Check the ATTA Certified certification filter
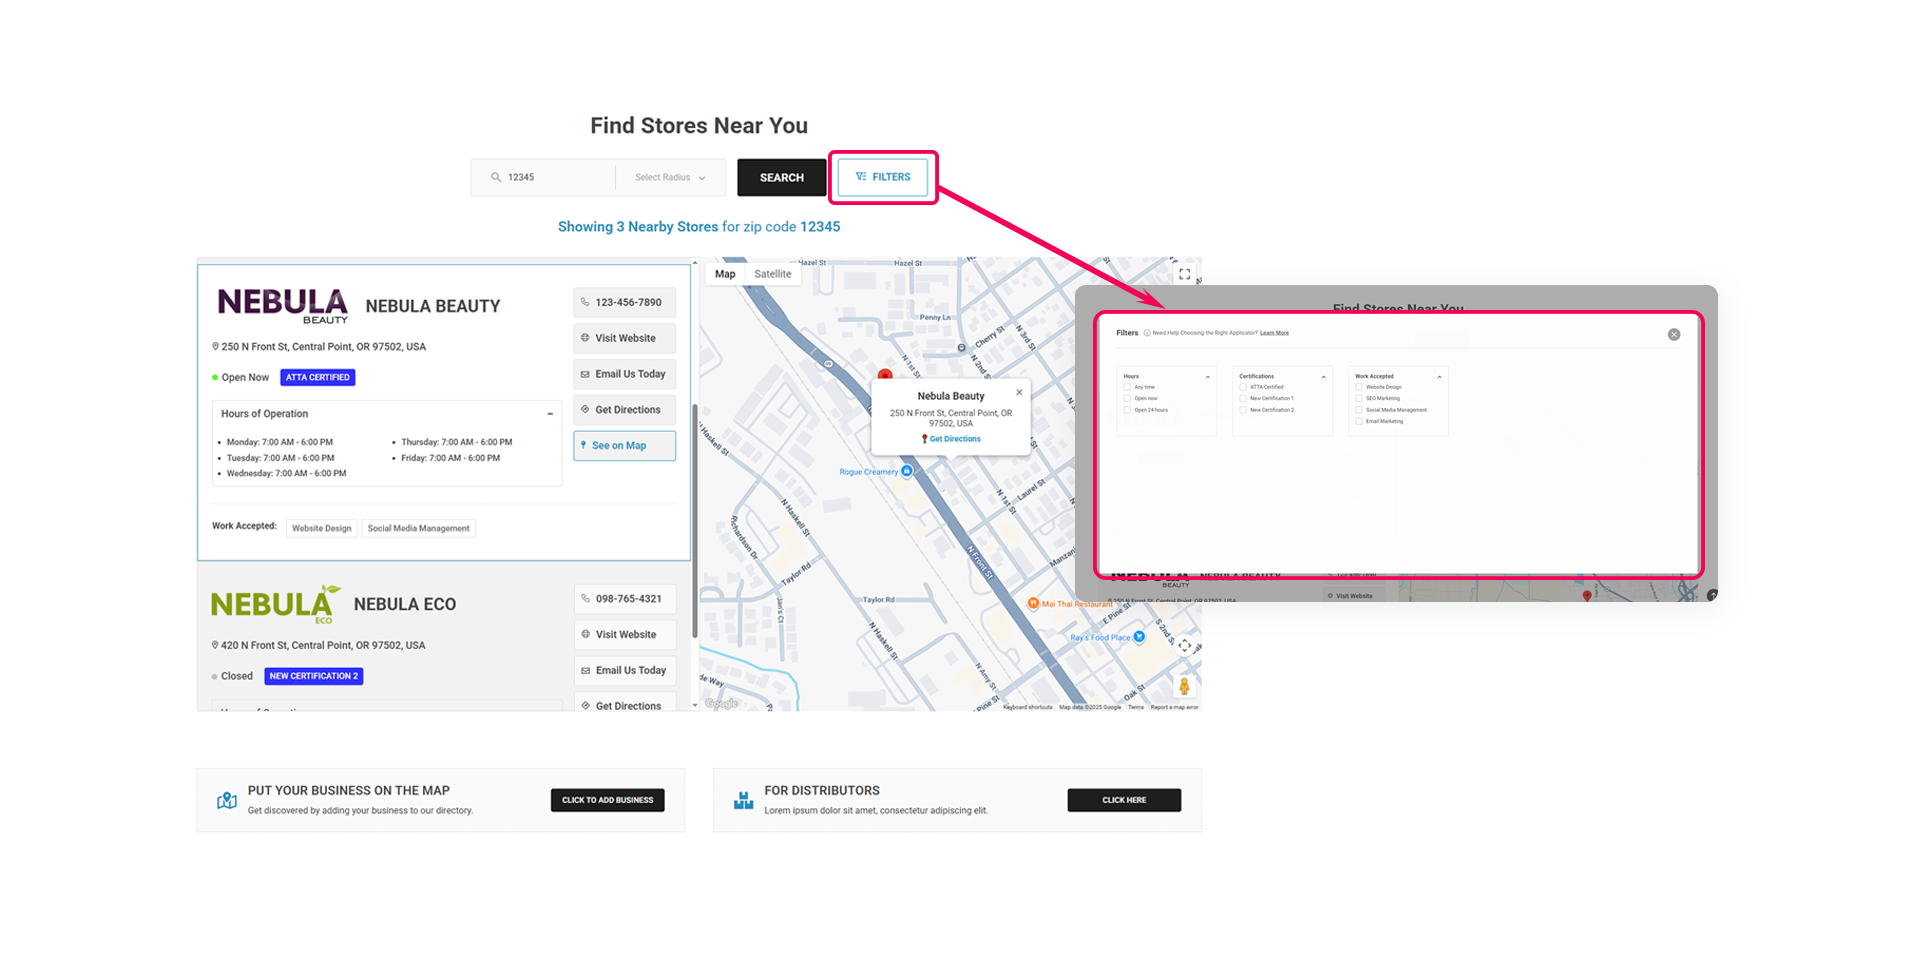 click(1243, 387)
